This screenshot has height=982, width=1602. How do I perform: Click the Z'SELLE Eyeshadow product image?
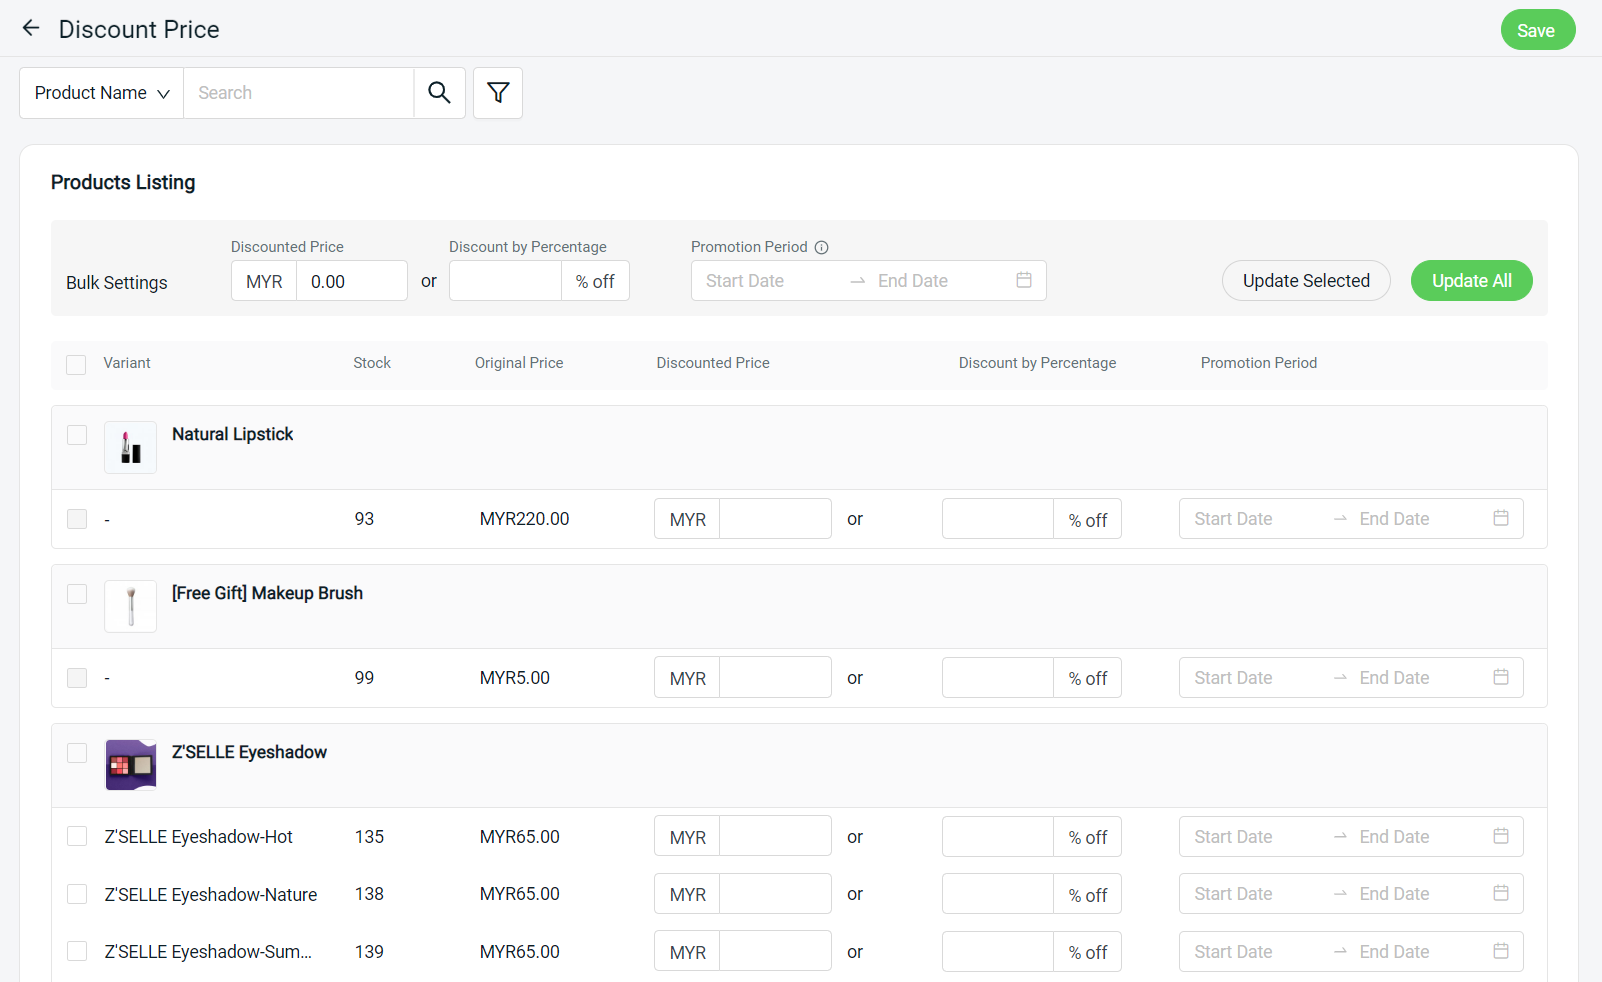130,765
